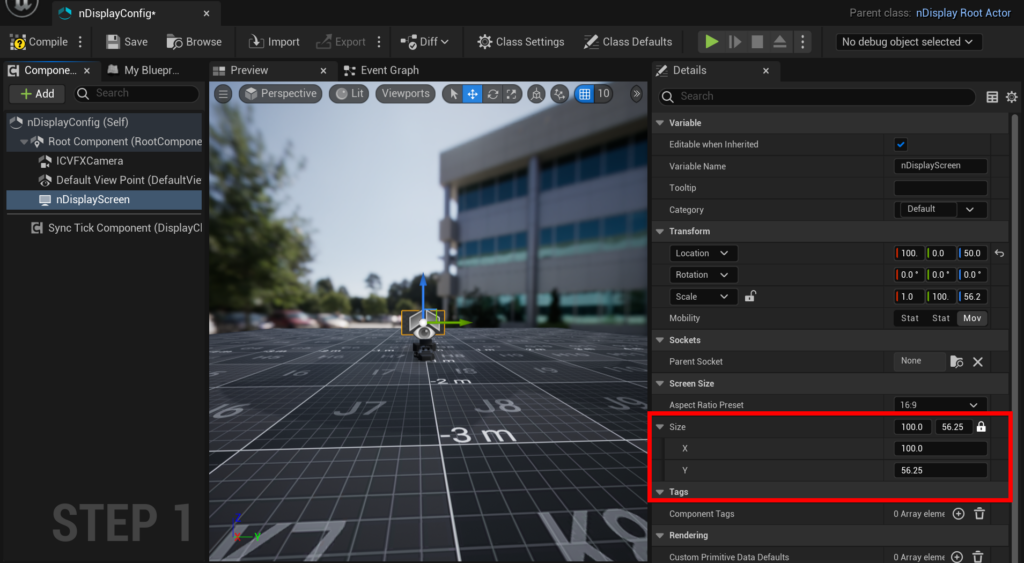Open the Diff dropdown
1024x563 pixels.
pyautogui.click(x=424, y=42)
